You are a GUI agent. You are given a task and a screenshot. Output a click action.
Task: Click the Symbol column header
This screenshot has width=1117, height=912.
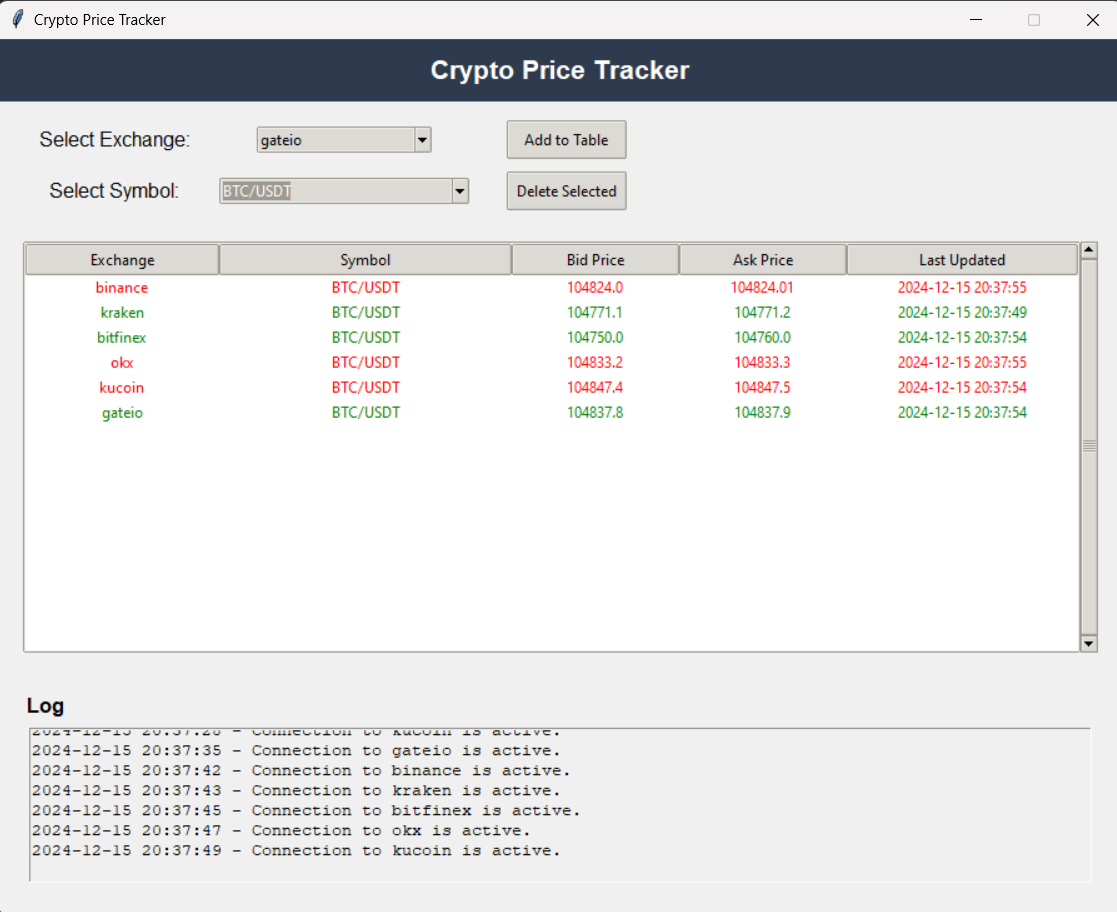tap(364, 259)
